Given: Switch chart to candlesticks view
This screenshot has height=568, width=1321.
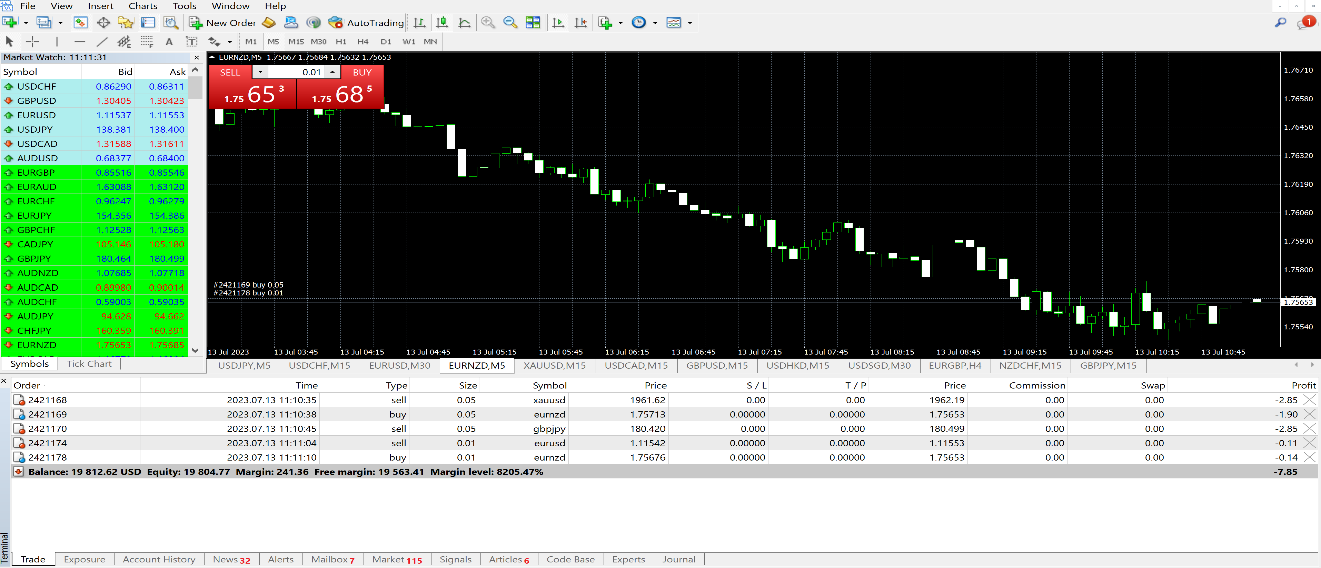Looking at the screenshot, I should click(x=440, y=22).
